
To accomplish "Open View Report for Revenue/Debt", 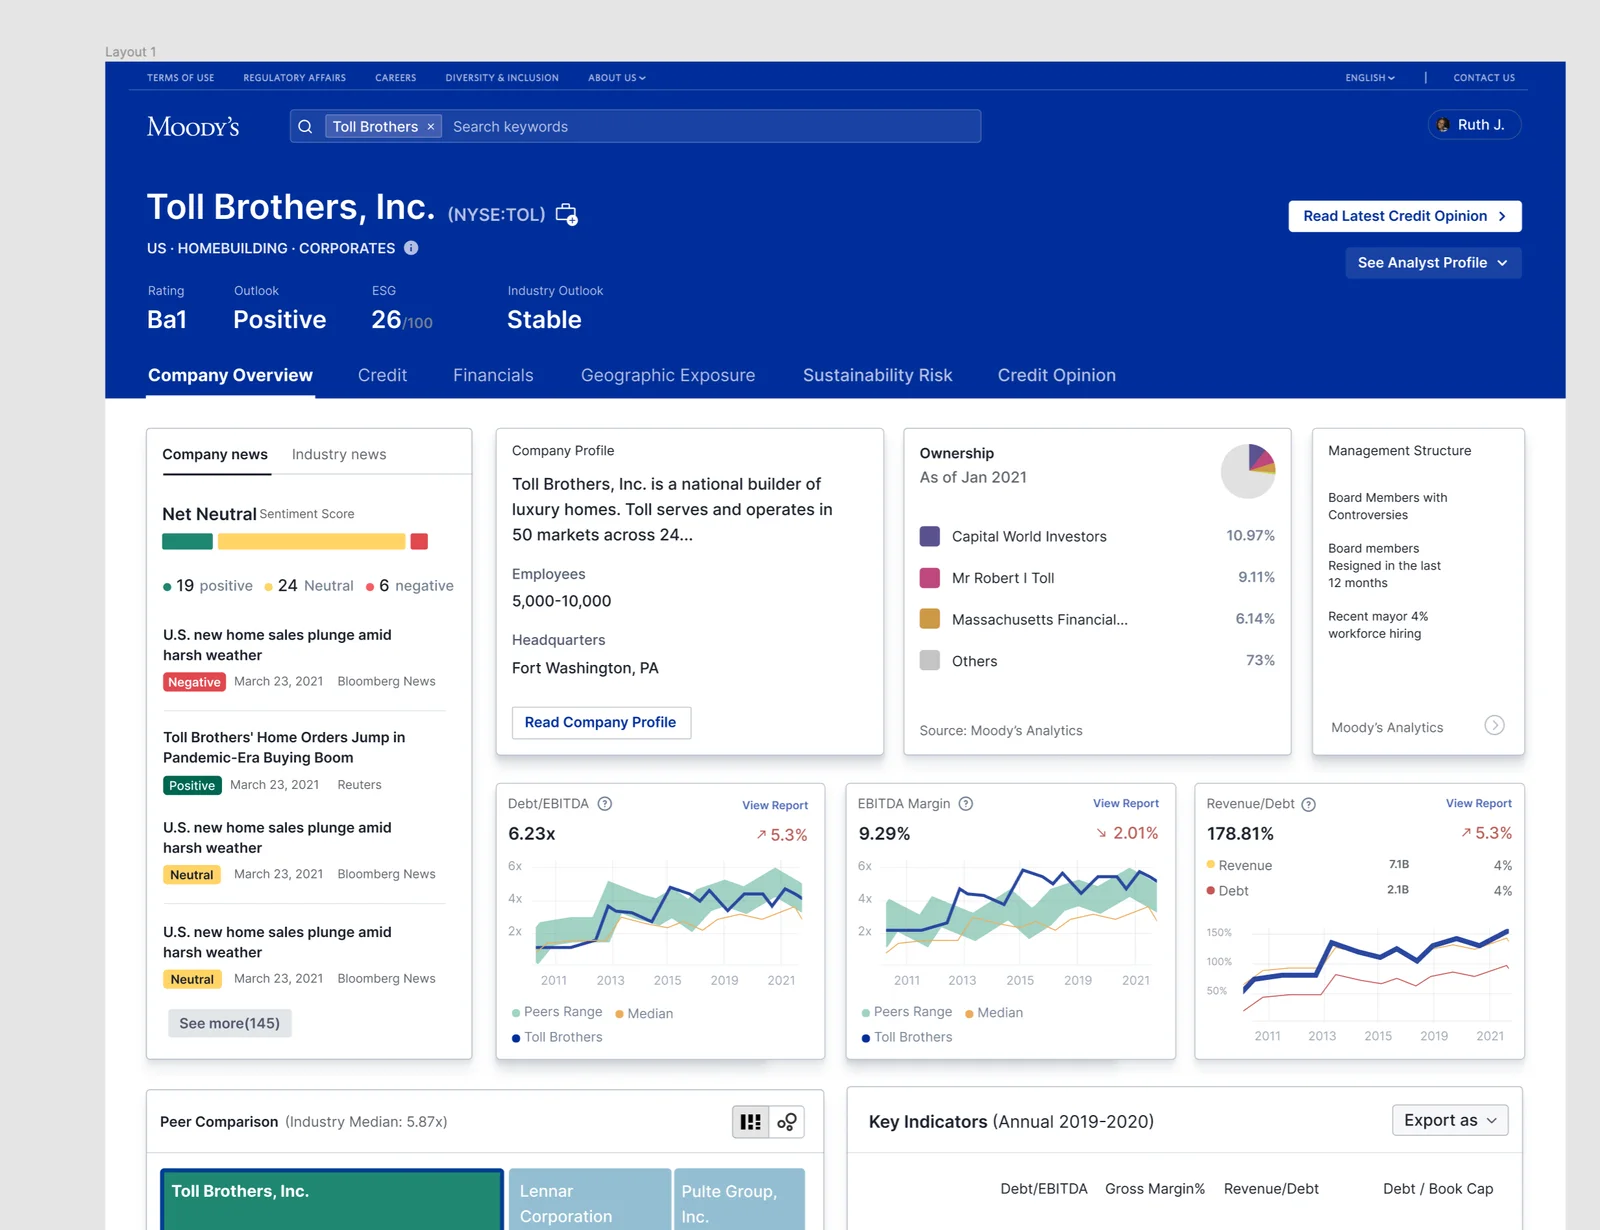I will (1478, 803).
